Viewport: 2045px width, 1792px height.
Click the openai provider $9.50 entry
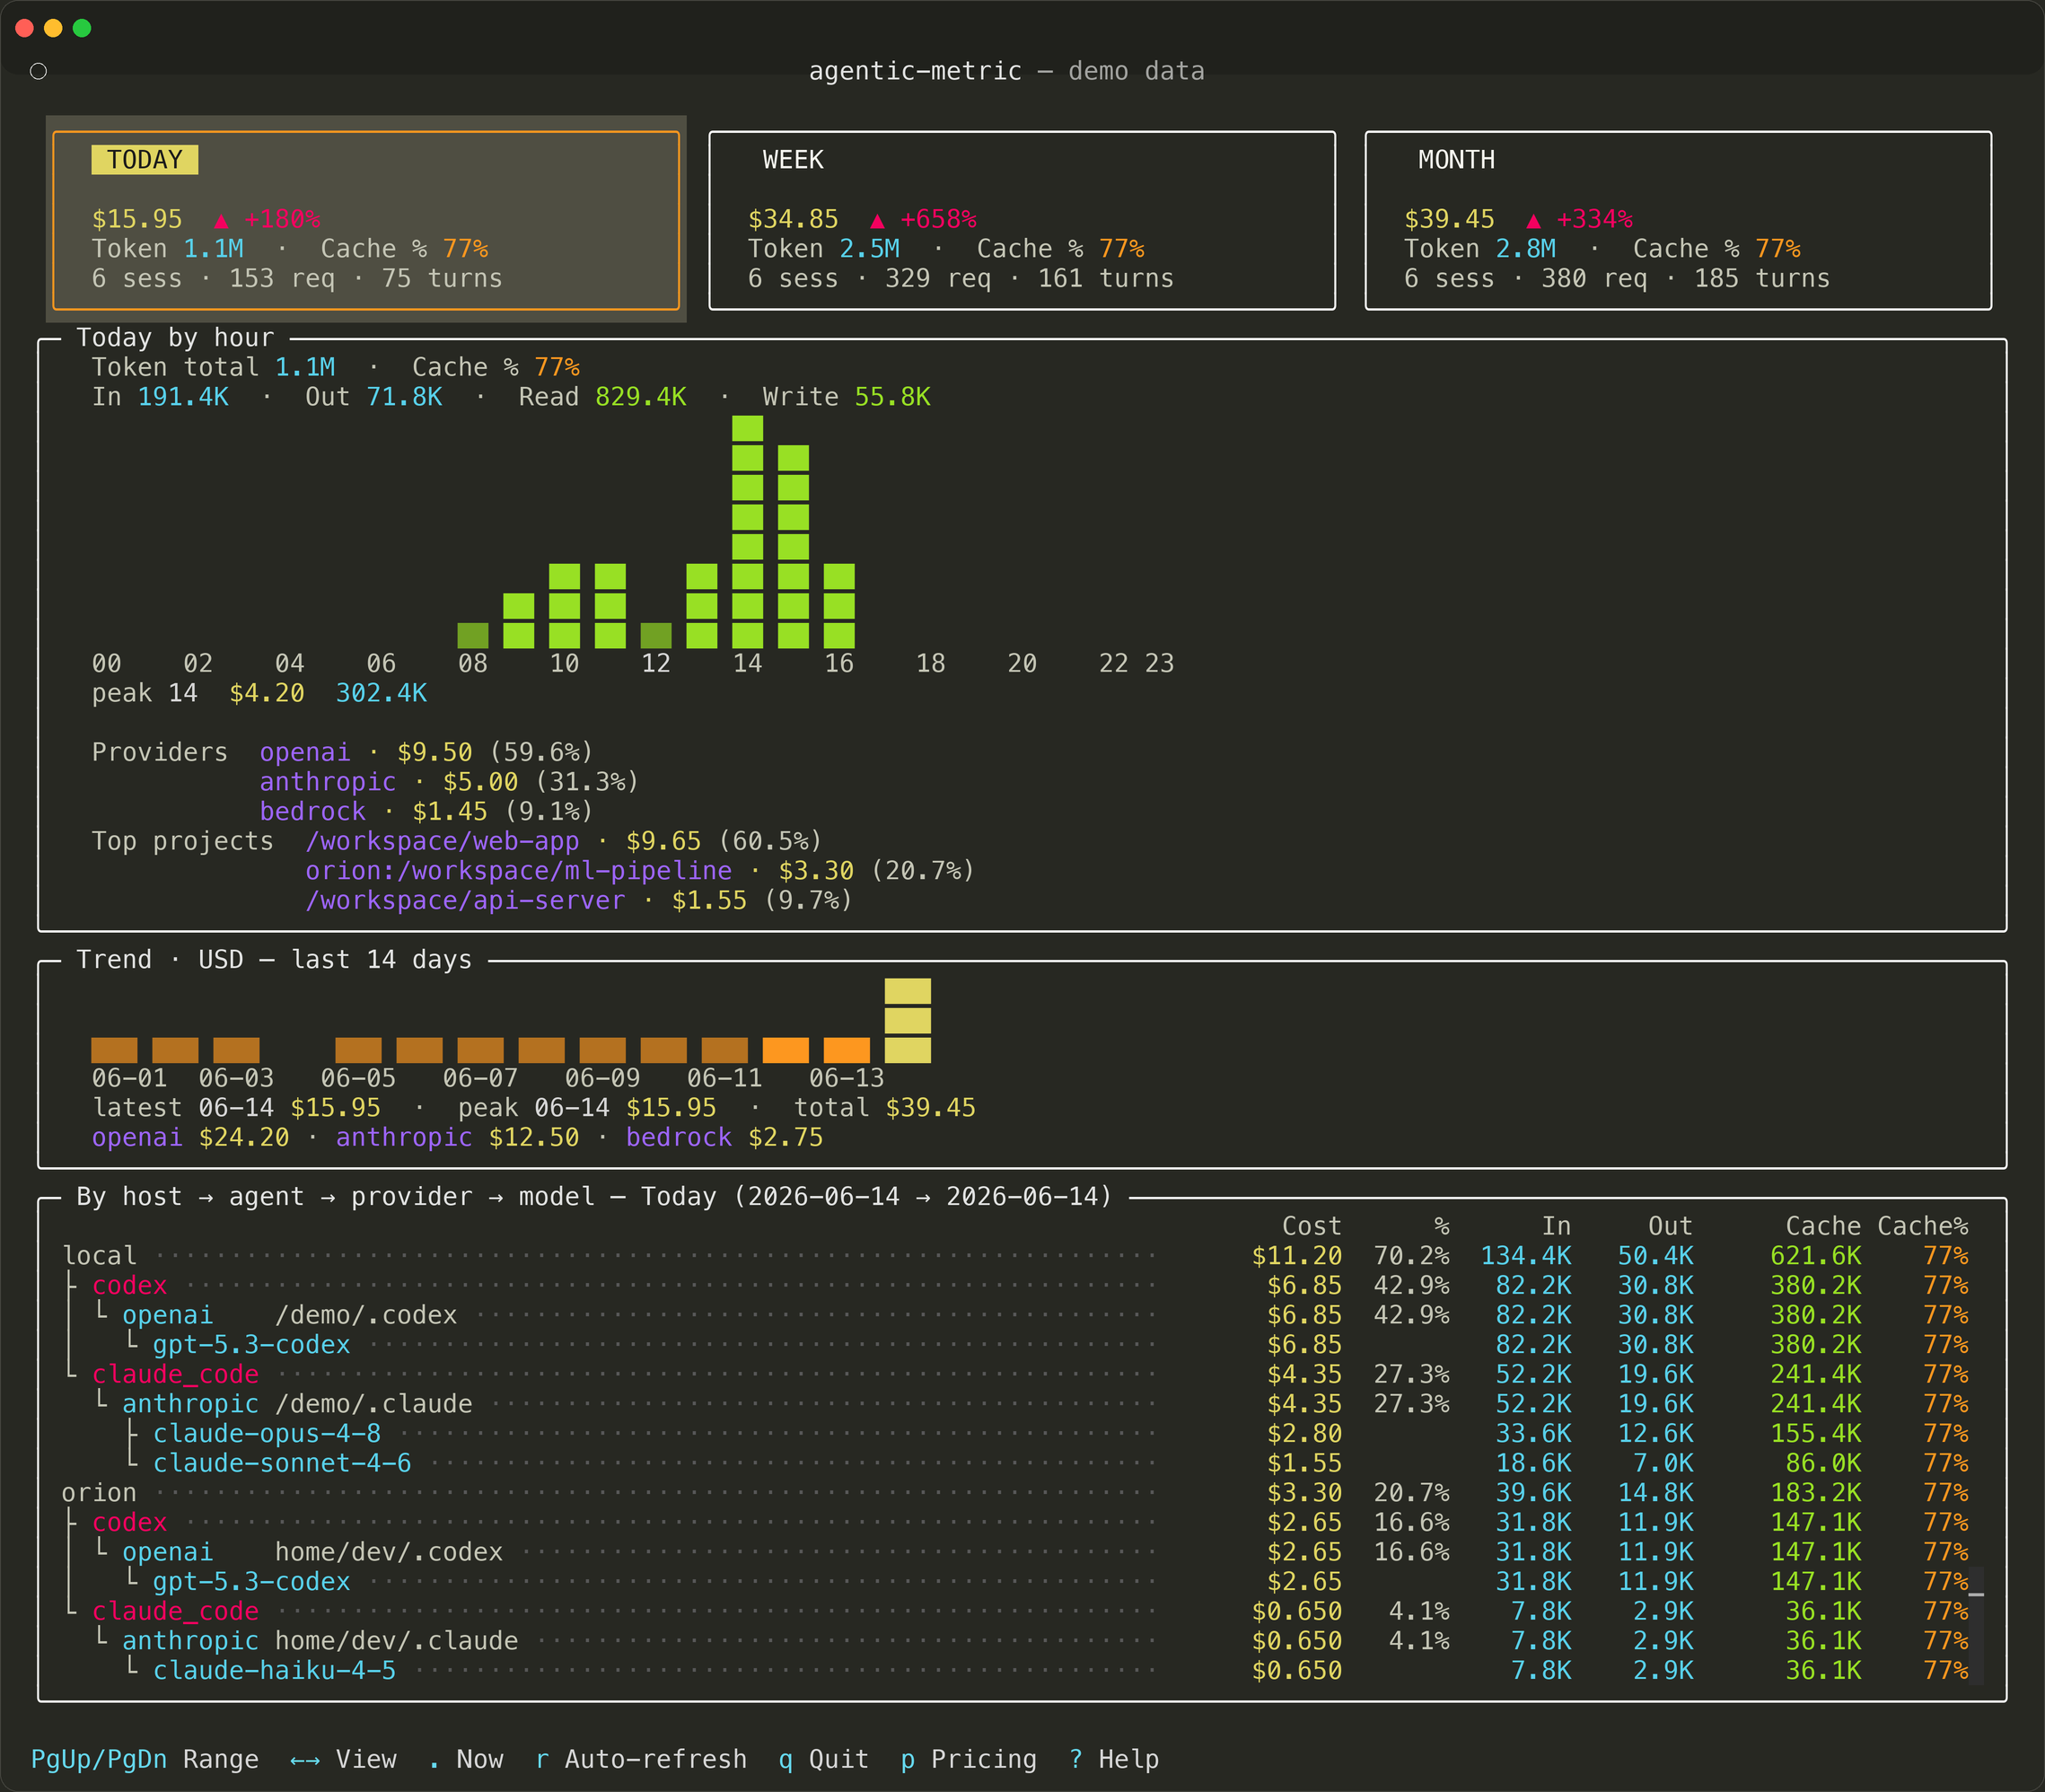point(426,753)
